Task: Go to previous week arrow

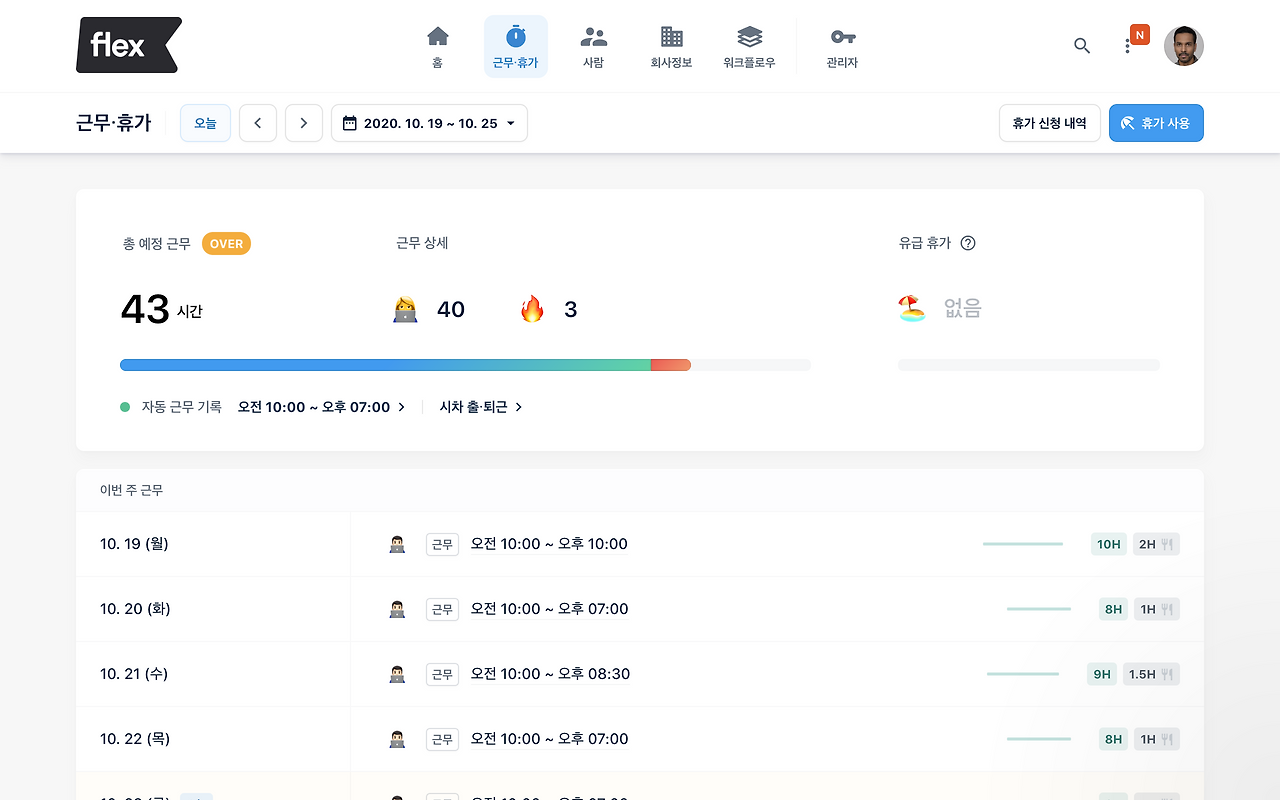Action: tap(258, 123)
